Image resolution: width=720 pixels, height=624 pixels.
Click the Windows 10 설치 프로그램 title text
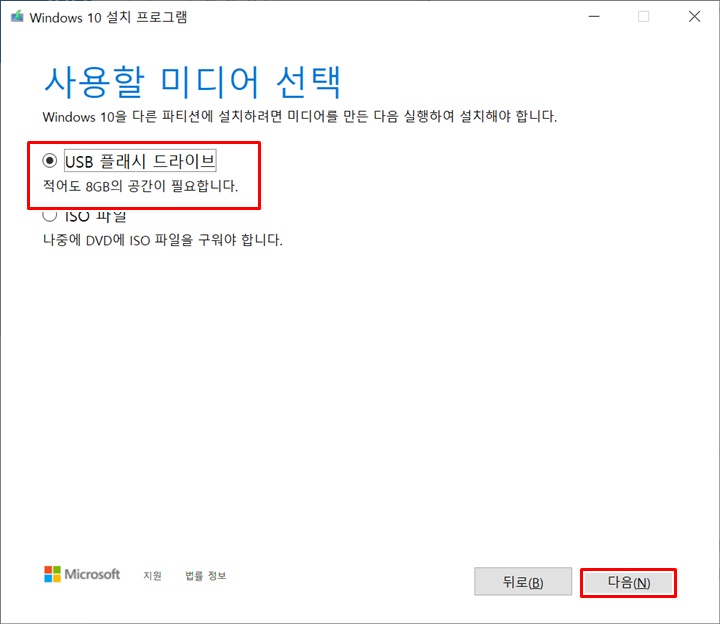point(108,17)
